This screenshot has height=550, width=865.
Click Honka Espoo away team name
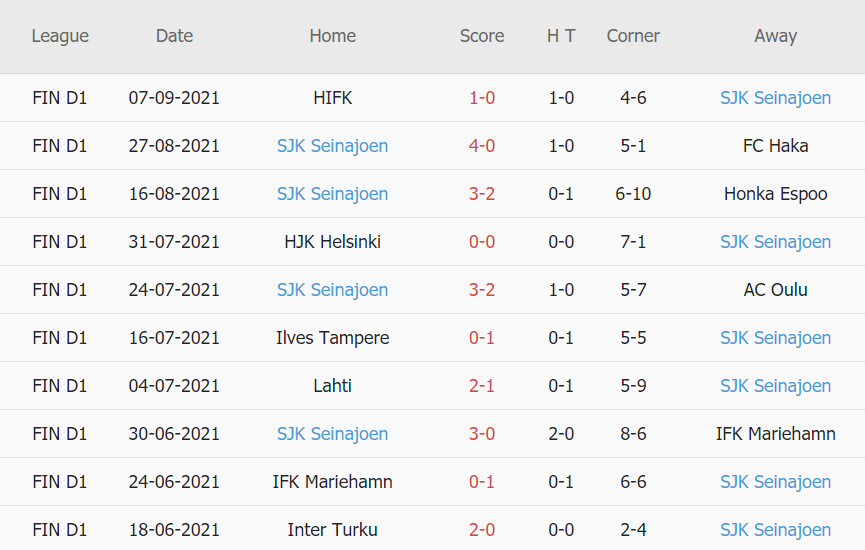(x=775, y=194)
